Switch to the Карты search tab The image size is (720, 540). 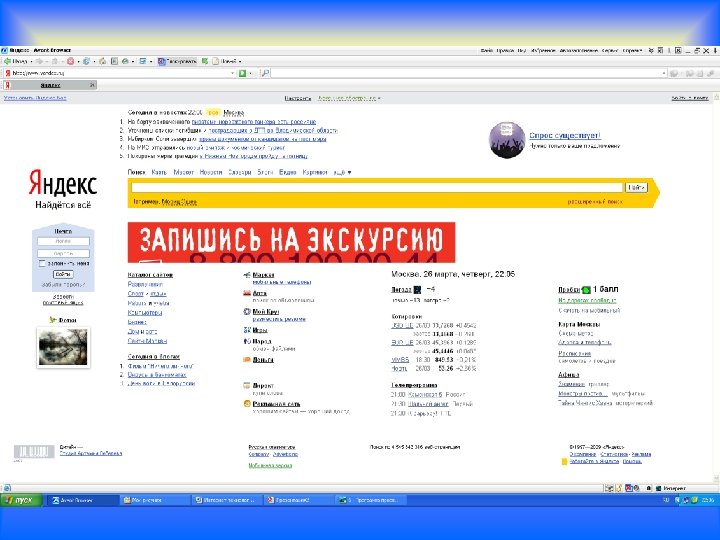click(x=159, y=172)
